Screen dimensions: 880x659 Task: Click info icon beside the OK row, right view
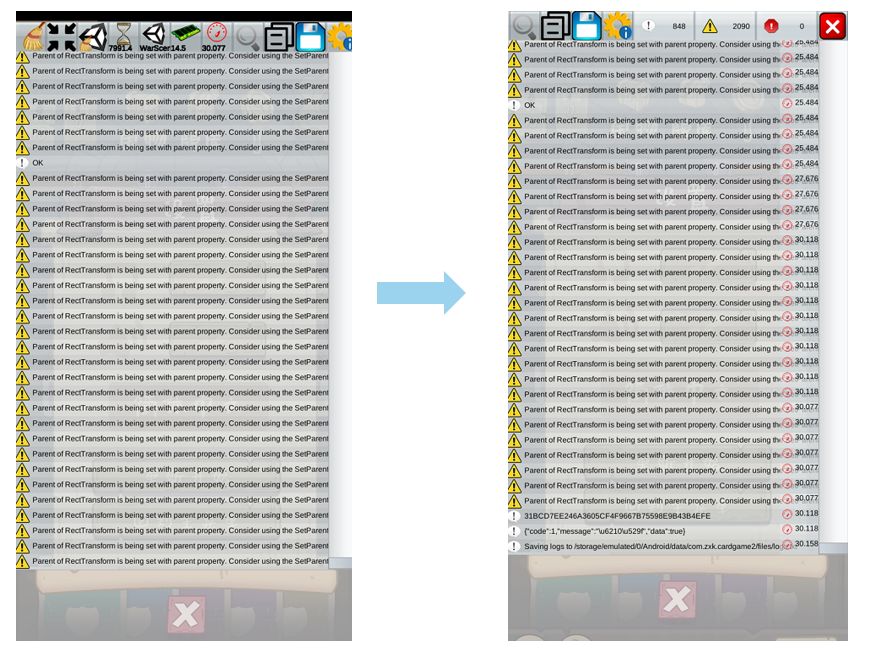tap(514, 105)
